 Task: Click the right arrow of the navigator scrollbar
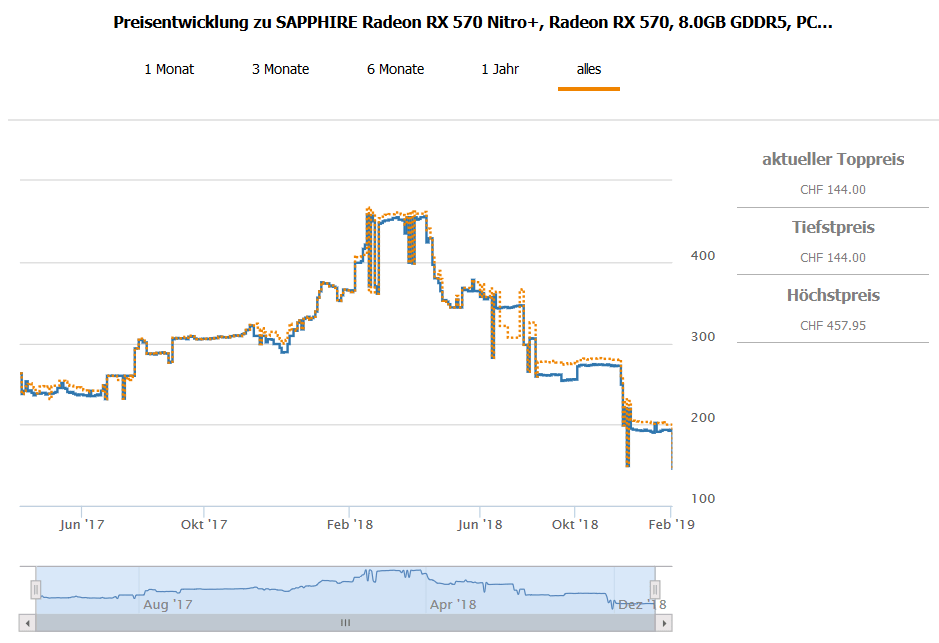tap(664, 623)
